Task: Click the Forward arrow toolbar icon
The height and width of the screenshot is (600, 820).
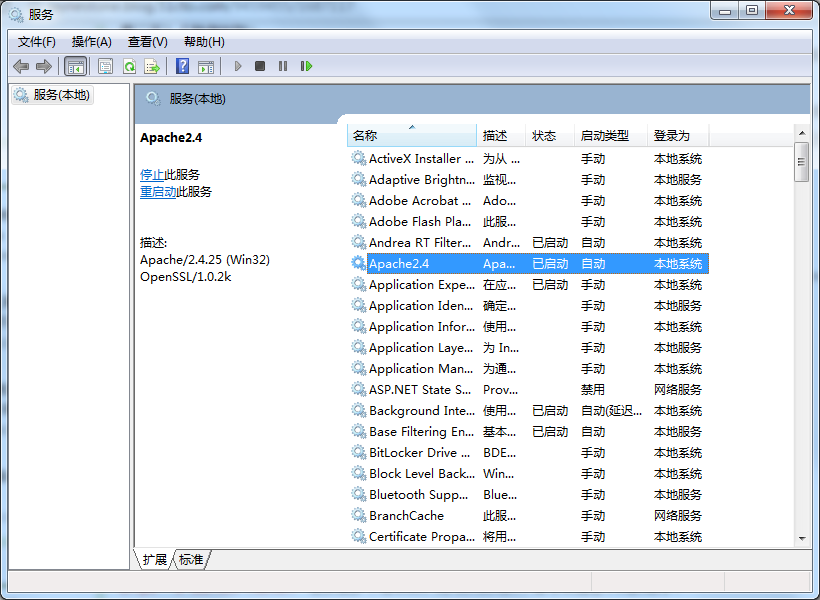Action: coord(44,66)
